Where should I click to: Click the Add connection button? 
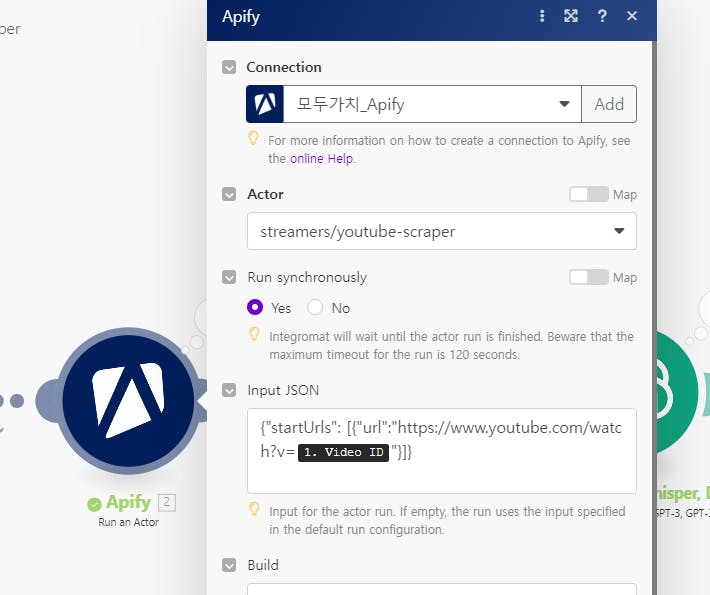tap(609, 104)
